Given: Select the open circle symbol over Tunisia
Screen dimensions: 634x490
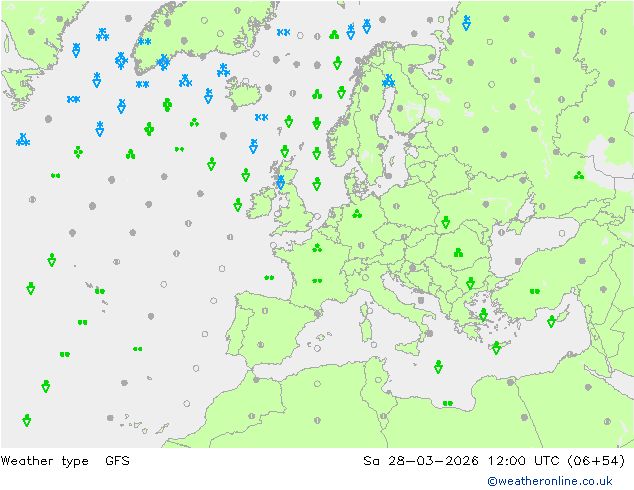Looking at the screenshot, I should click(x=378, y=380).
